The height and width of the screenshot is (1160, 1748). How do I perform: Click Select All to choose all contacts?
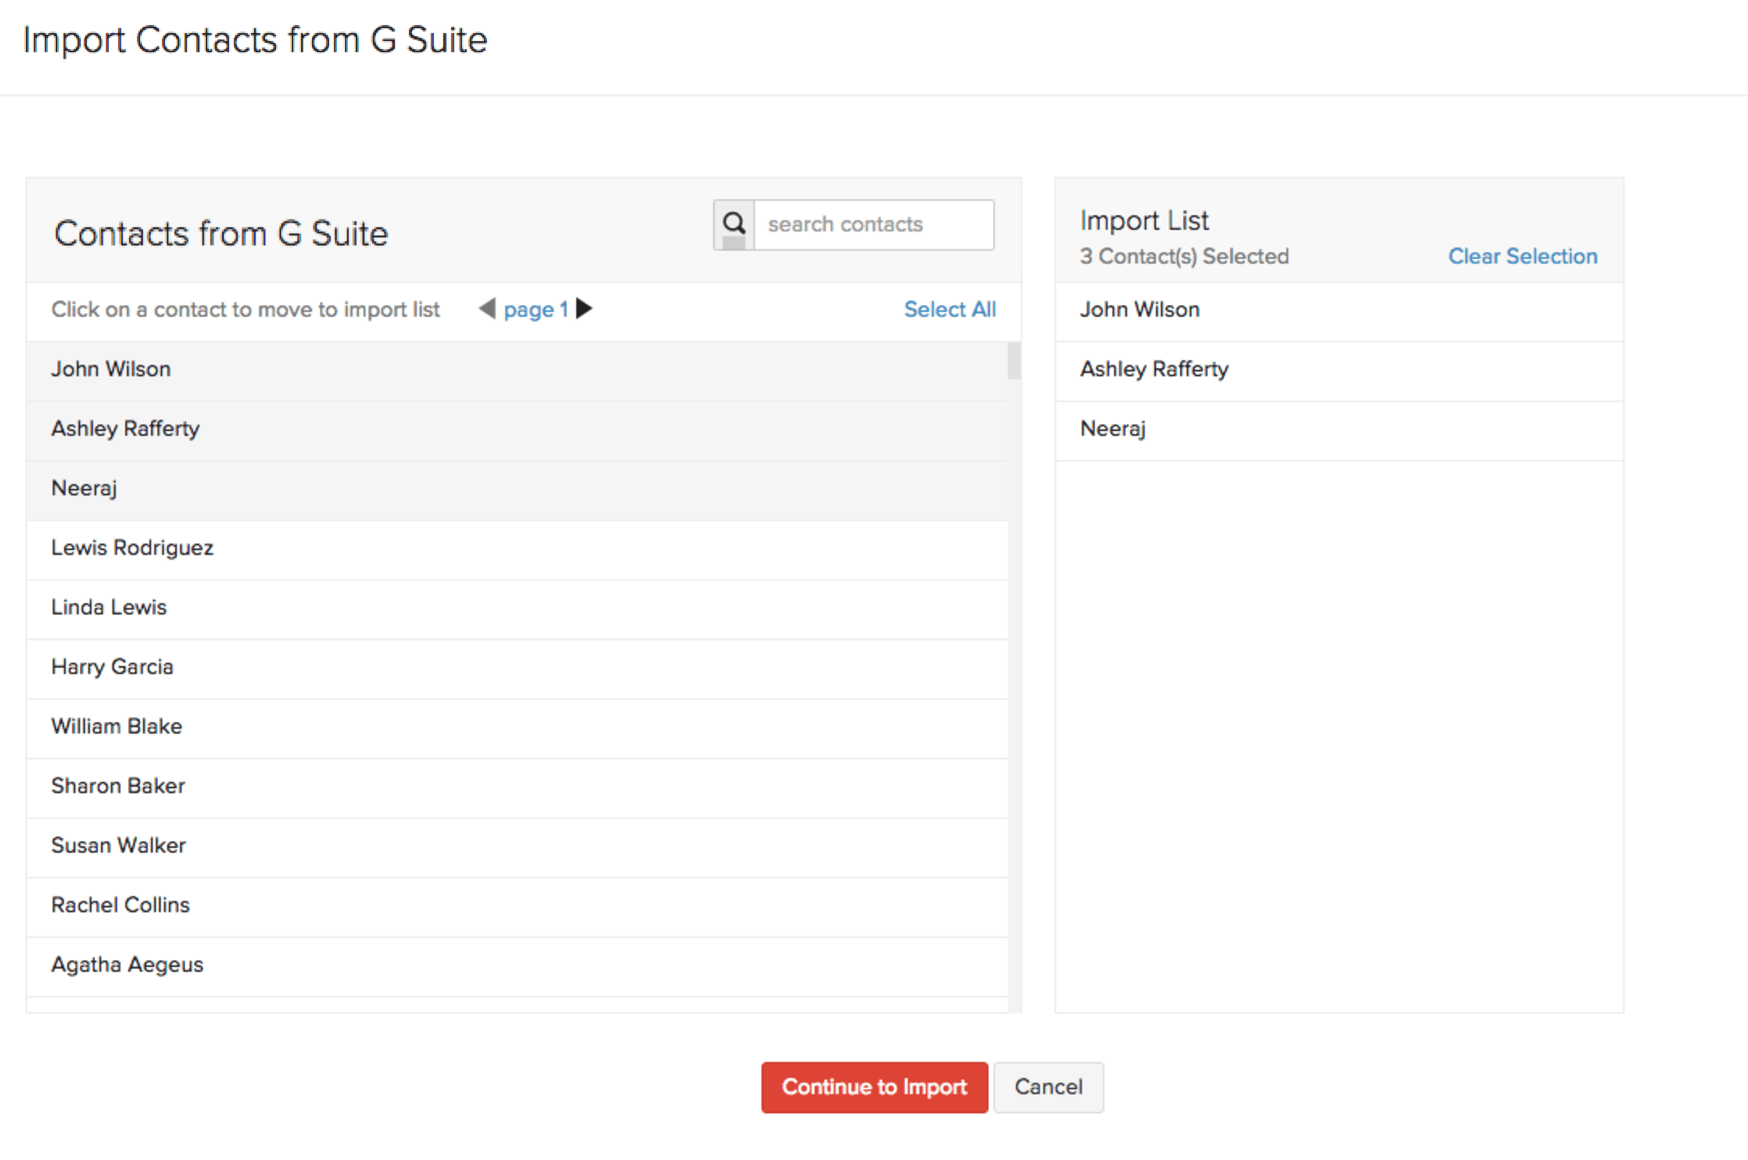pyautogui.click(x=949, y=309)
